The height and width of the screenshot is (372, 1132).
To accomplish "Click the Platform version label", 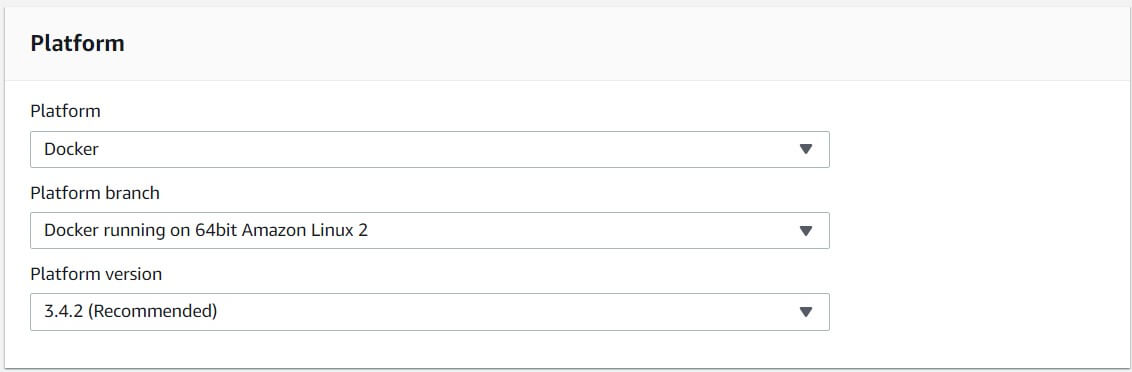I will tap(96, 274).
